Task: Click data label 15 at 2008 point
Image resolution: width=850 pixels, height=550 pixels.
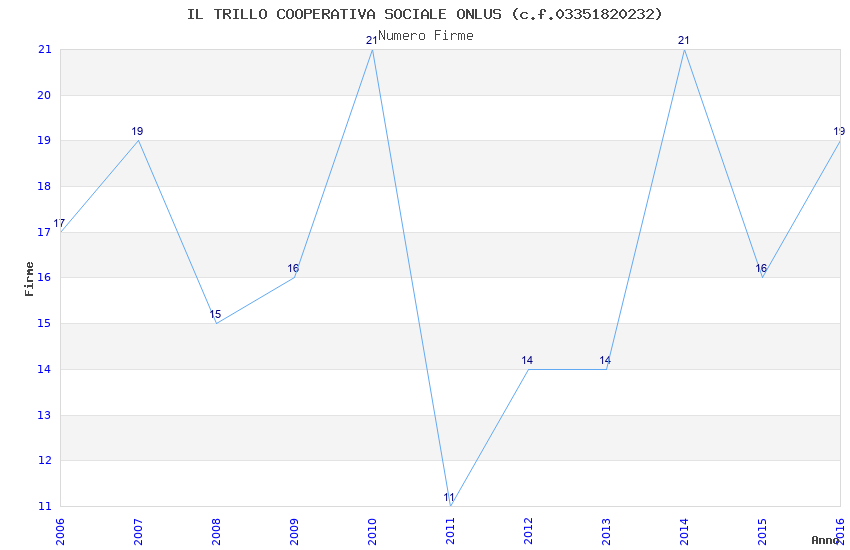Action: point(215,314)
